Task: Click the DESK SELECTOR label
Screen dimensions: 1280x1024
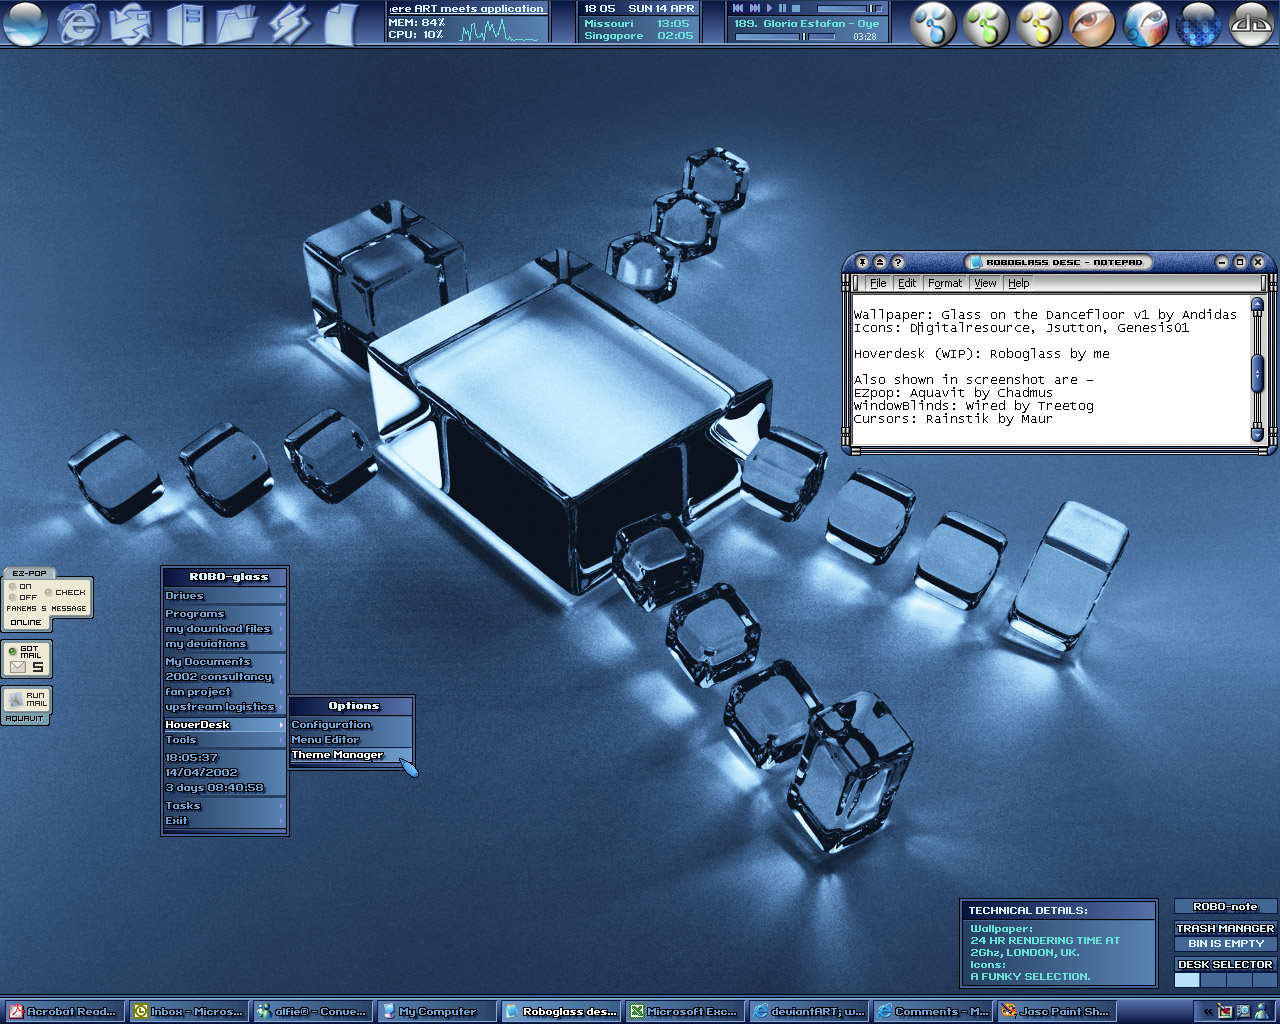Action: (1225, 965)
